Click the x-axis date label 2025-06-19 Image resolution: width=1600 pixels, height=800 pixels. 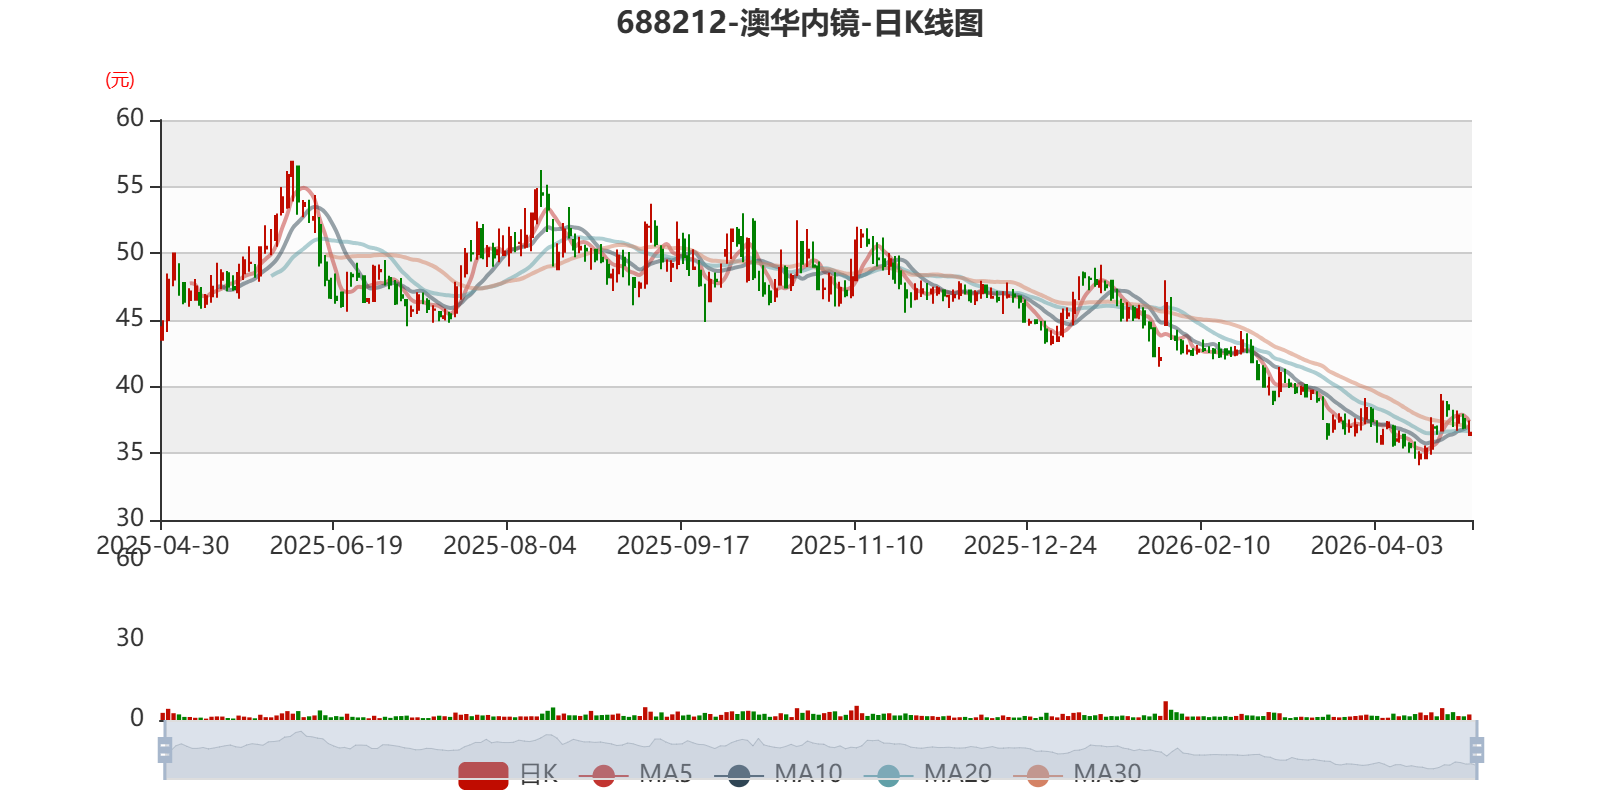pos(336,546)
